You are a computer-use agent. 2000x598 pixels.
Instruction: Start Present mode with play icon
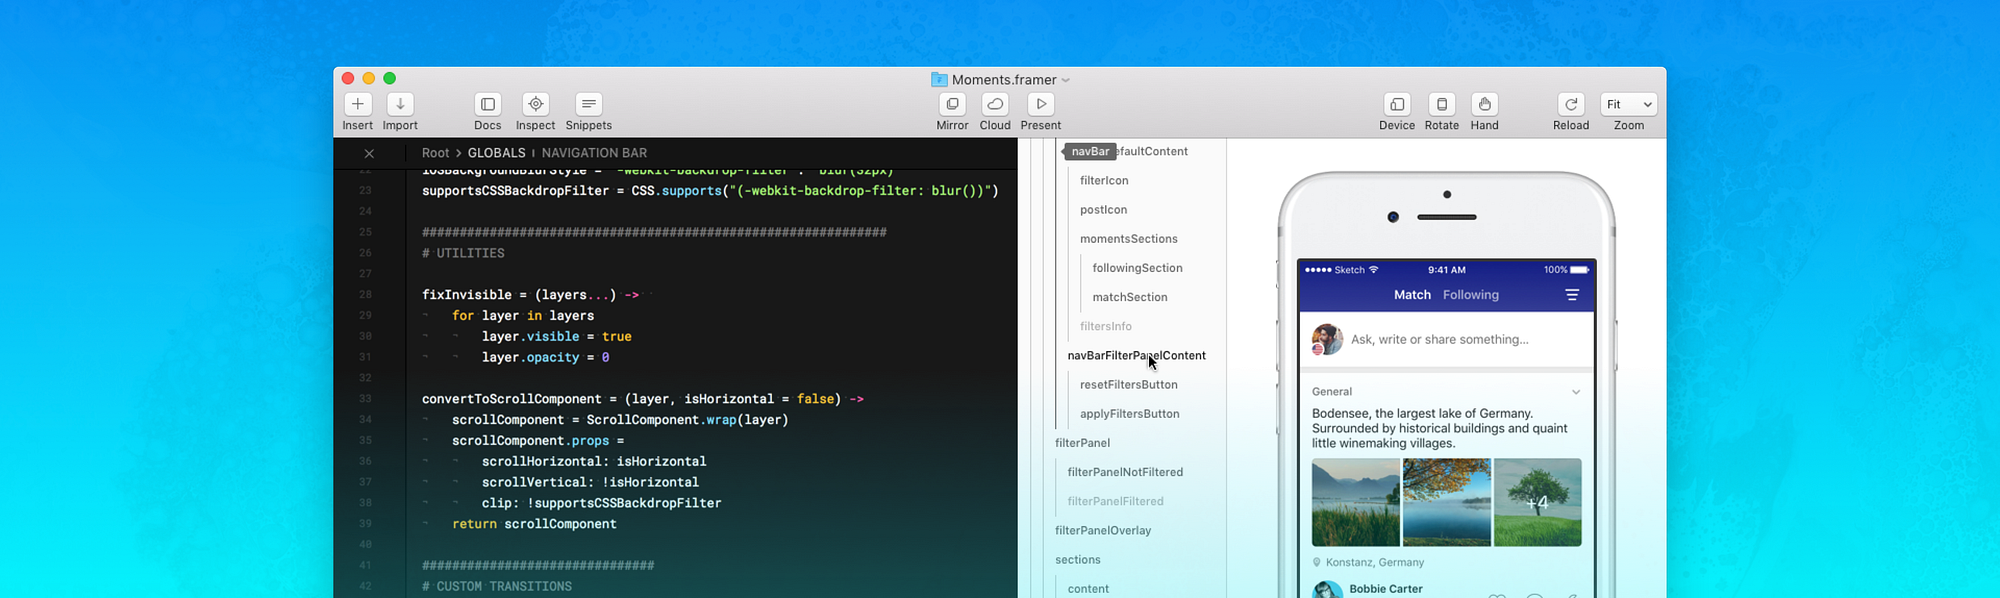pos(1041,104)
